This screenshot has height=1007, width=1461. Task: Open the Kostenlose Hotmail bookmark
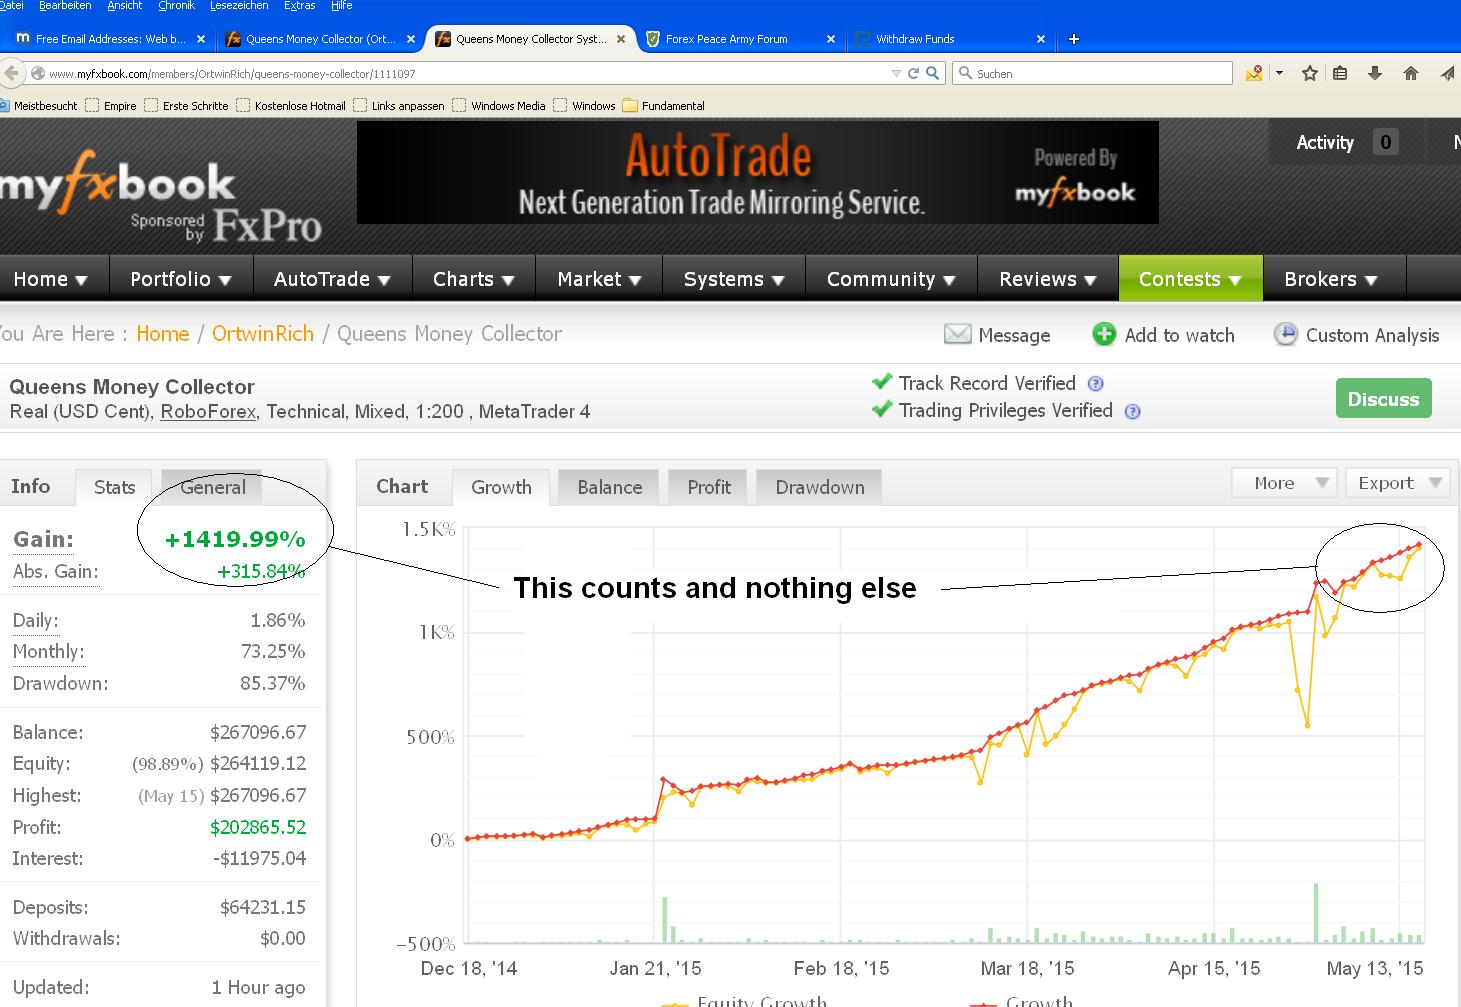coord(291,106)
